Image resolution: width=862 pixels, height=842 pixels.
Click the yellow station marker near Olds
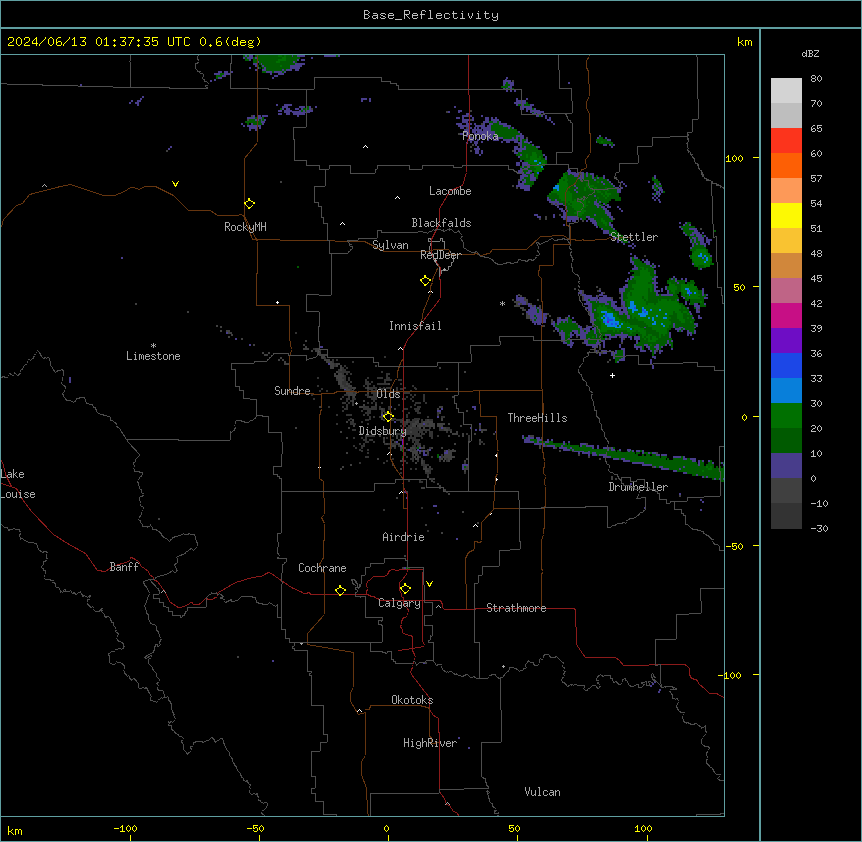pyautogui.click(x=388, y=416)
